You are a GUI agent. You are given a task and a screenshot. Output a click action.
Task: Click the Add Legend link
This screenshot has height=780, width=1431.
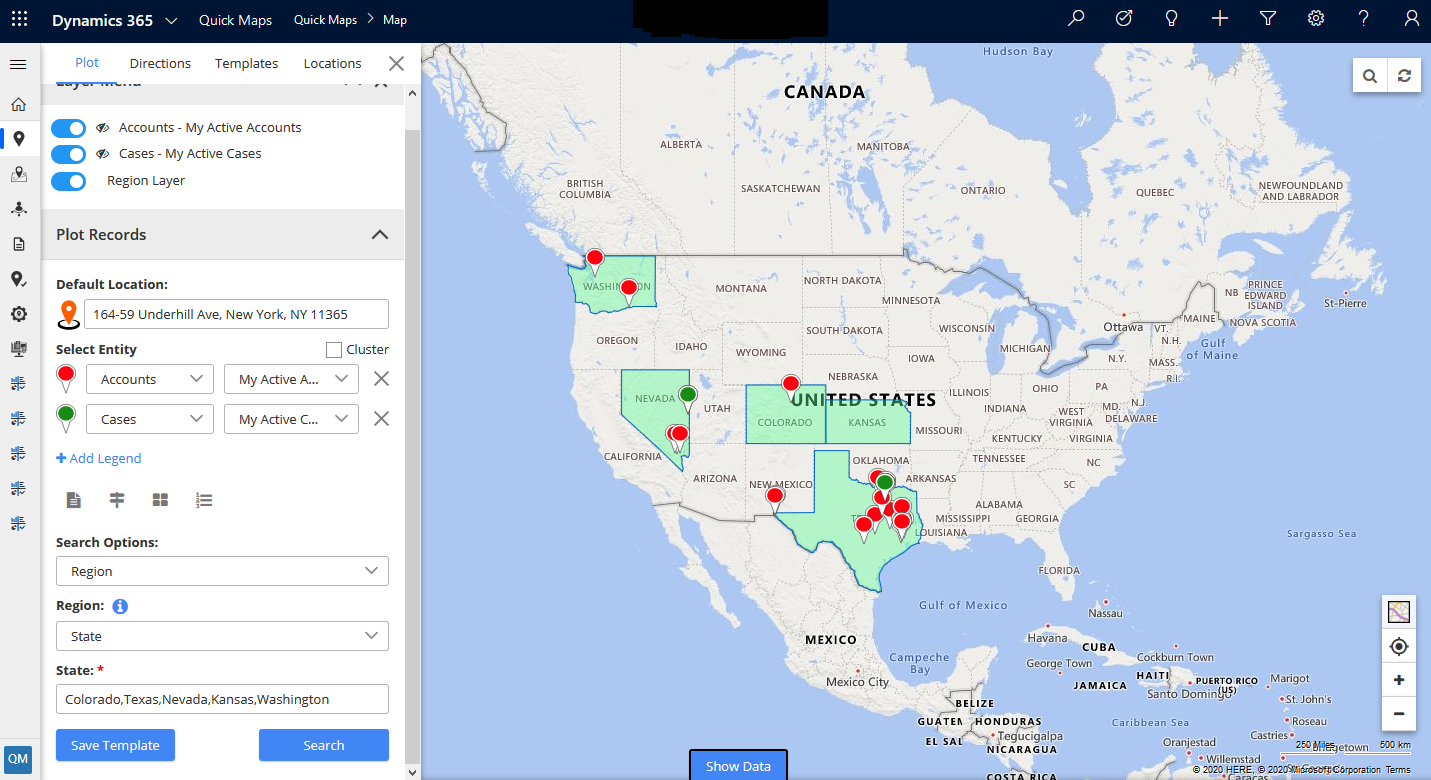(x=98, y=458)
